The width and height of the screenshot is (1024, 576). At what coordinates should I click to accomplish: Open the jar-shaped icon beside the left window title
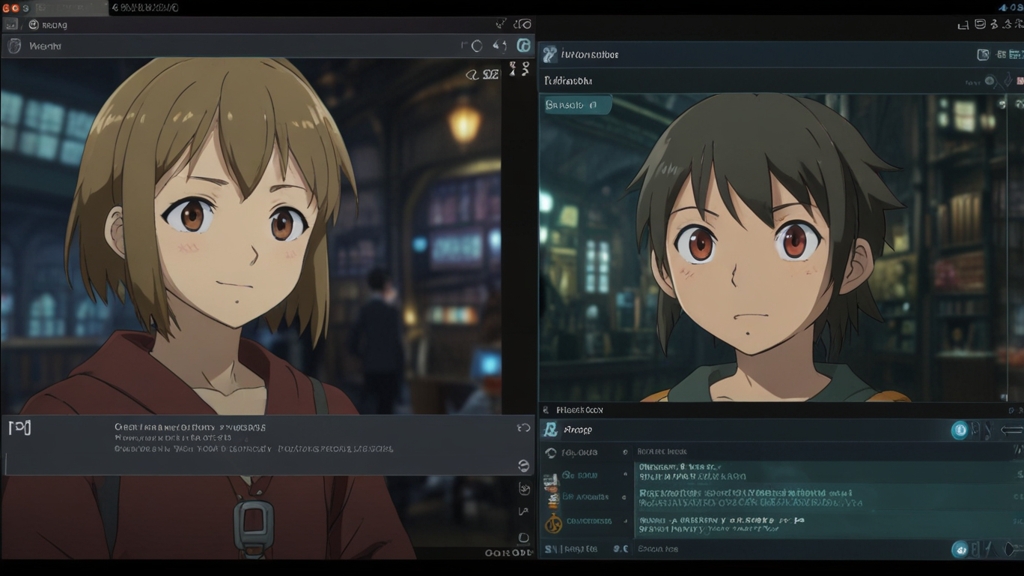(x=14, y=46)
